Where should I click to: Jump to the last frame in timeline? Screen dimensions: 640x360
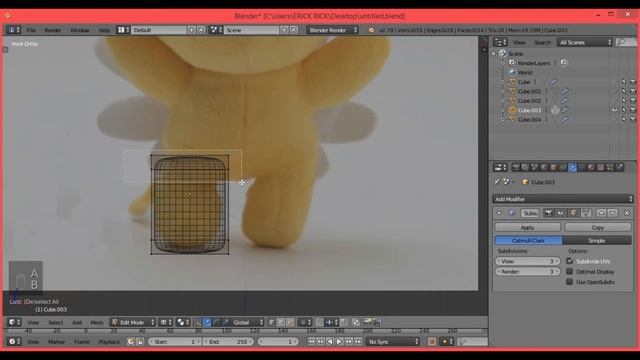click(358, 342)
